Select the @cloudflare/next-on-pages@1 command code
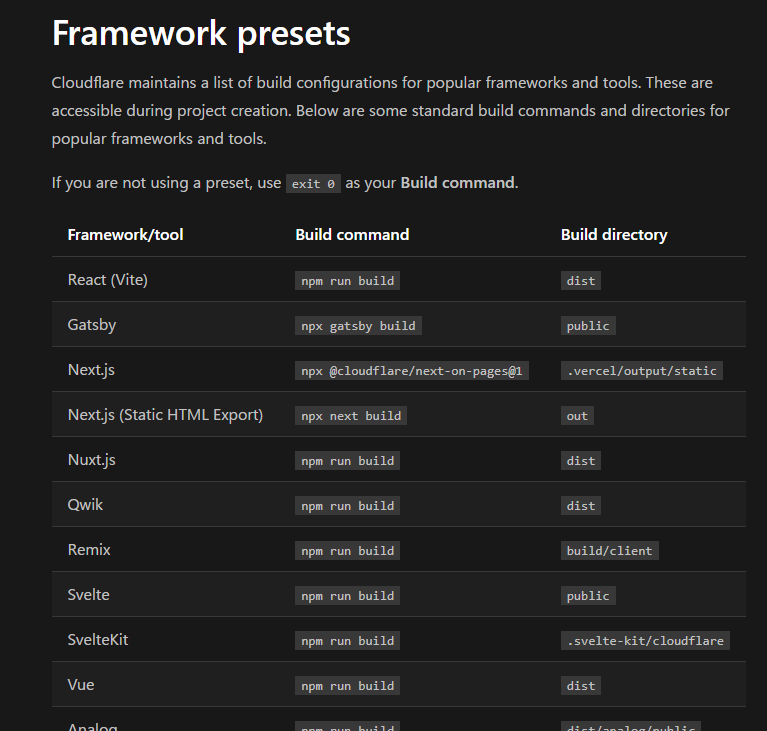 [411, 371]
